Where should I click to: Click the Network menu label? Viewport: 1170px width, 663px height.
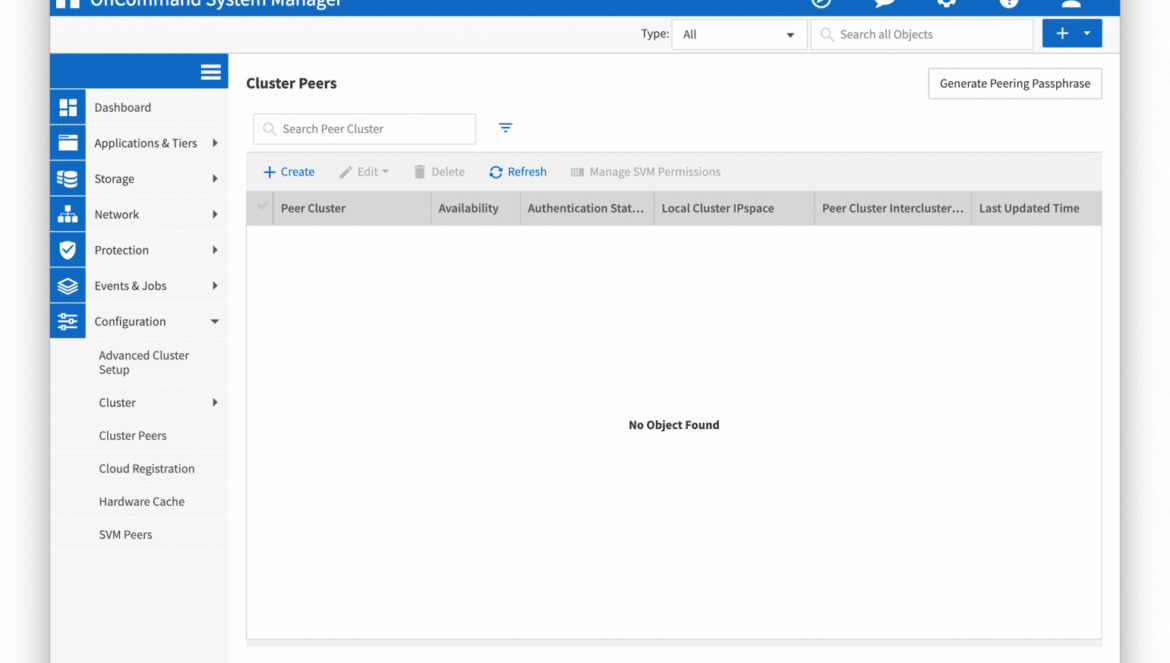pos(116,215)
